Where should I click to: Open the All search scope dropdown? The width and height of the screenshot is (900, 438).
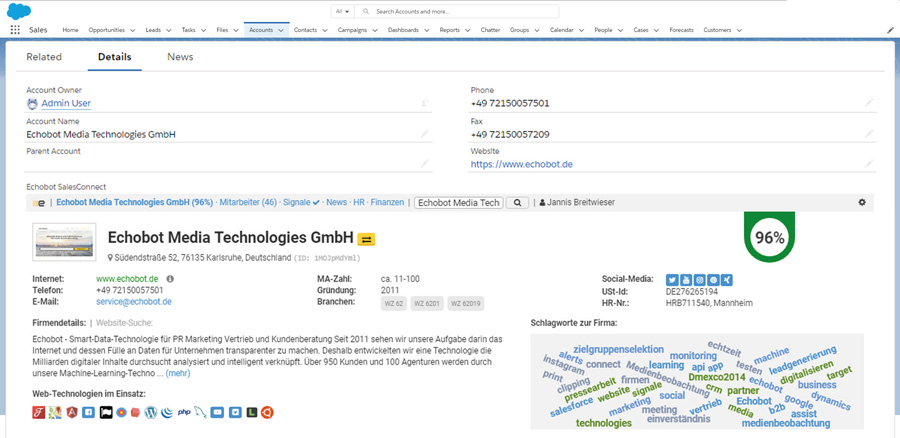[x=343, y=11]
